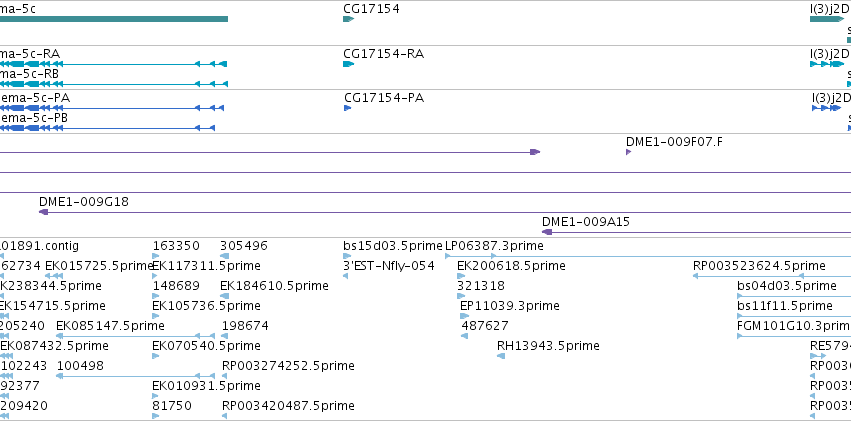Click the EK200618.5prime feature label
This screenshot has width=851, height=421.
tap(511, 266)
